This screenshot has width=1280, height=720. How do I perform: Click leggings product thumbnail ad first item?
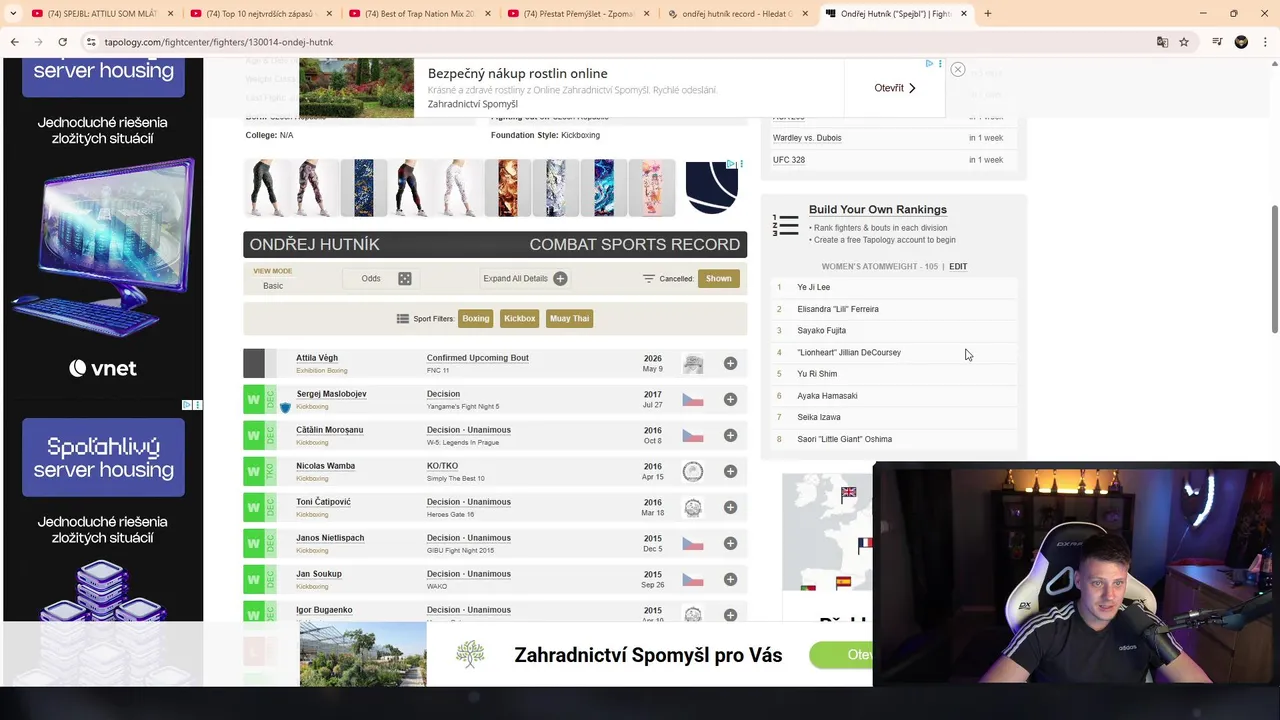click(267, 188)
